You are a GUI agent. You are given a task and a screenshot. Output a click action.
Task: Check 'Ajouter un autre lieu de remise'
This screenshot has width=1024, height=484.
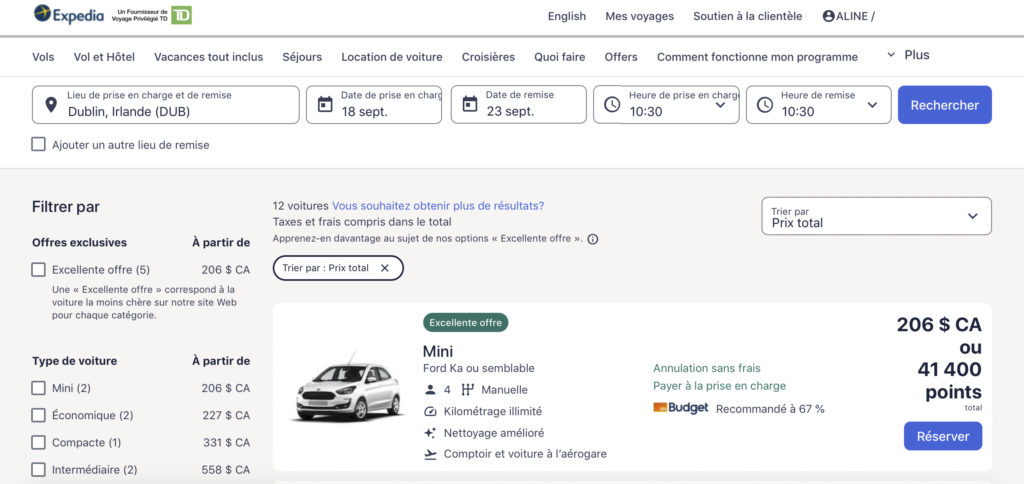pyautogui.click(x=39, y=145)
